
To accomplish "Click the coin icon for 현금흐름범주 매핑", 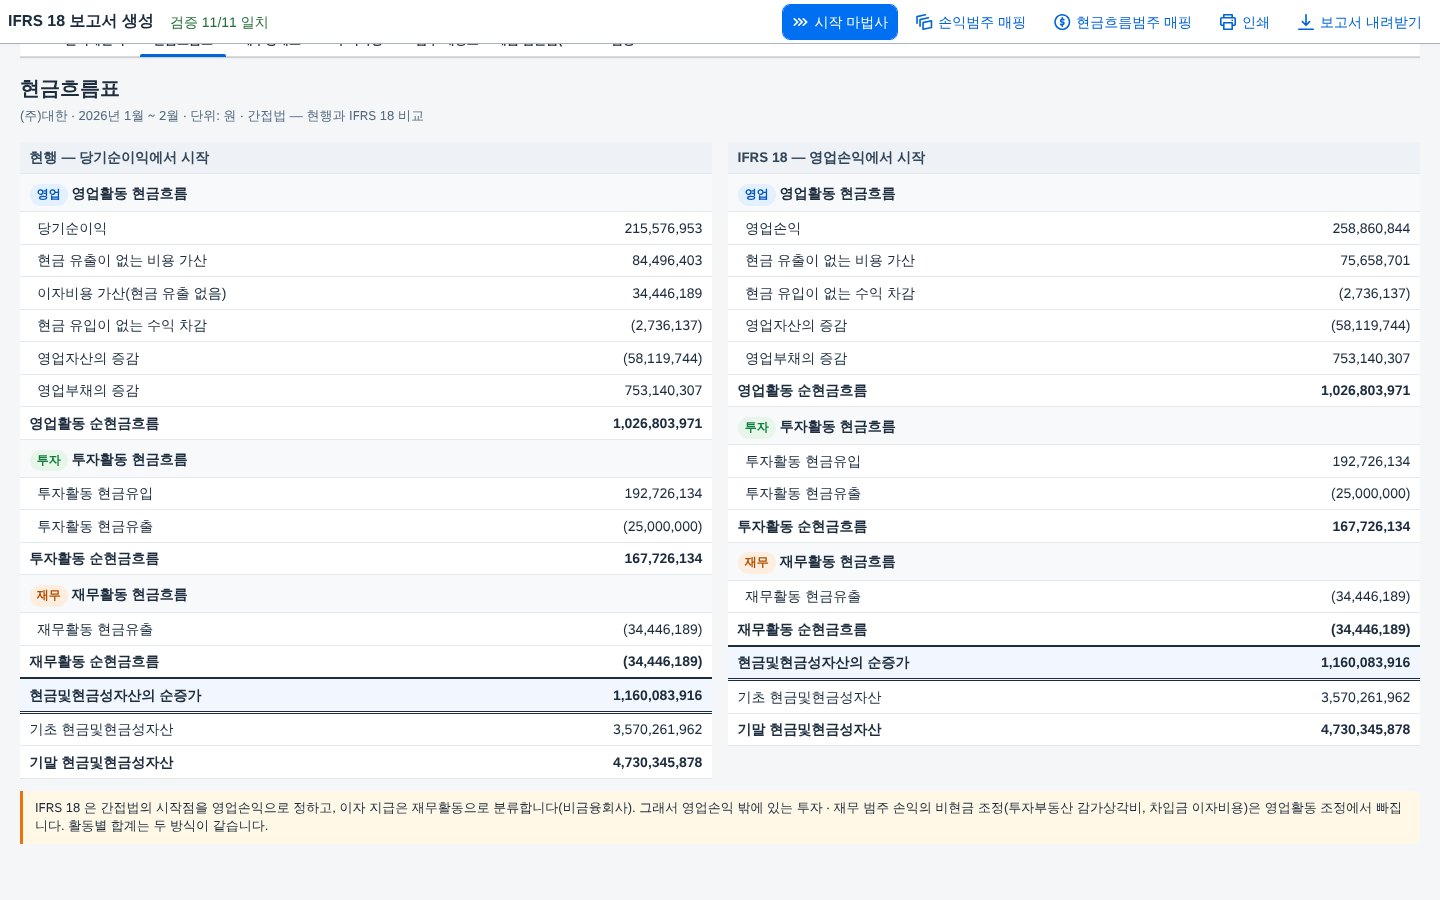I will pyautogui.click(x=1062, y=22).
